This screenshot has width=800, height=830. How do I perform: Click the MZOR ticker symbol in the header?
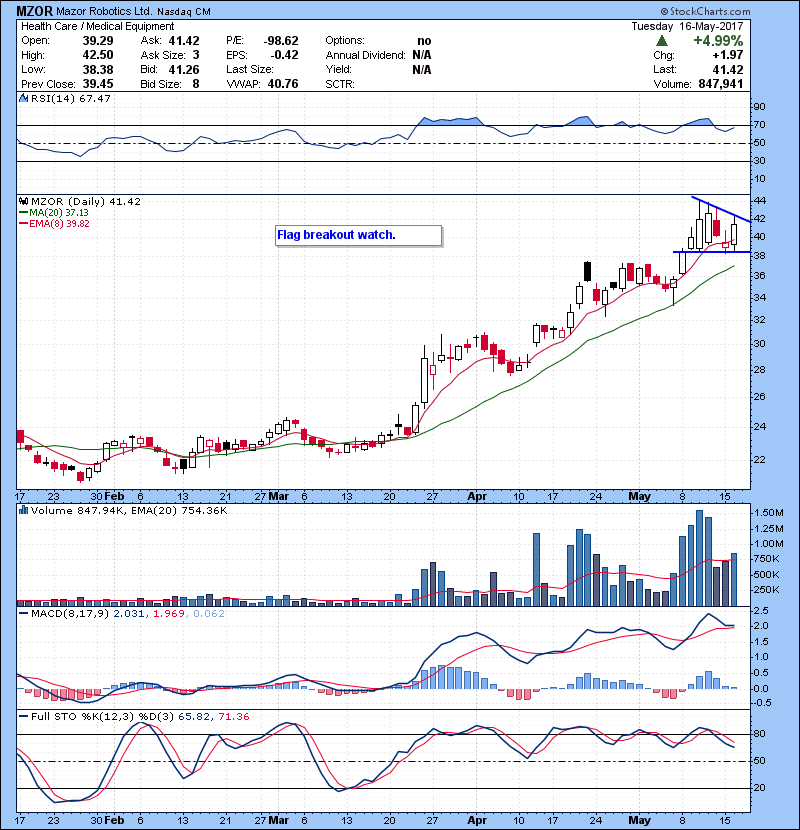click(34, 11)
